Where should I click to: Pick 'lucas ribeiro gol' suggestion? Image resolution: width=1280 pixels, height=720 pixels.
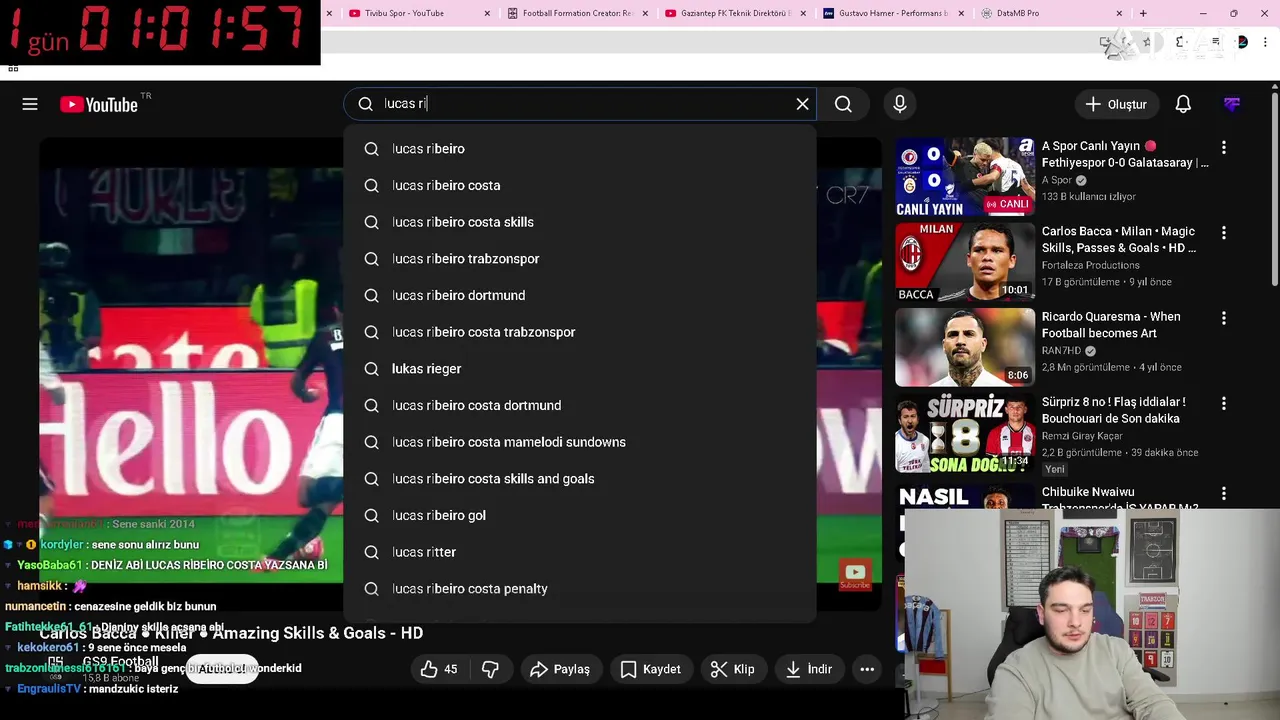580,515
